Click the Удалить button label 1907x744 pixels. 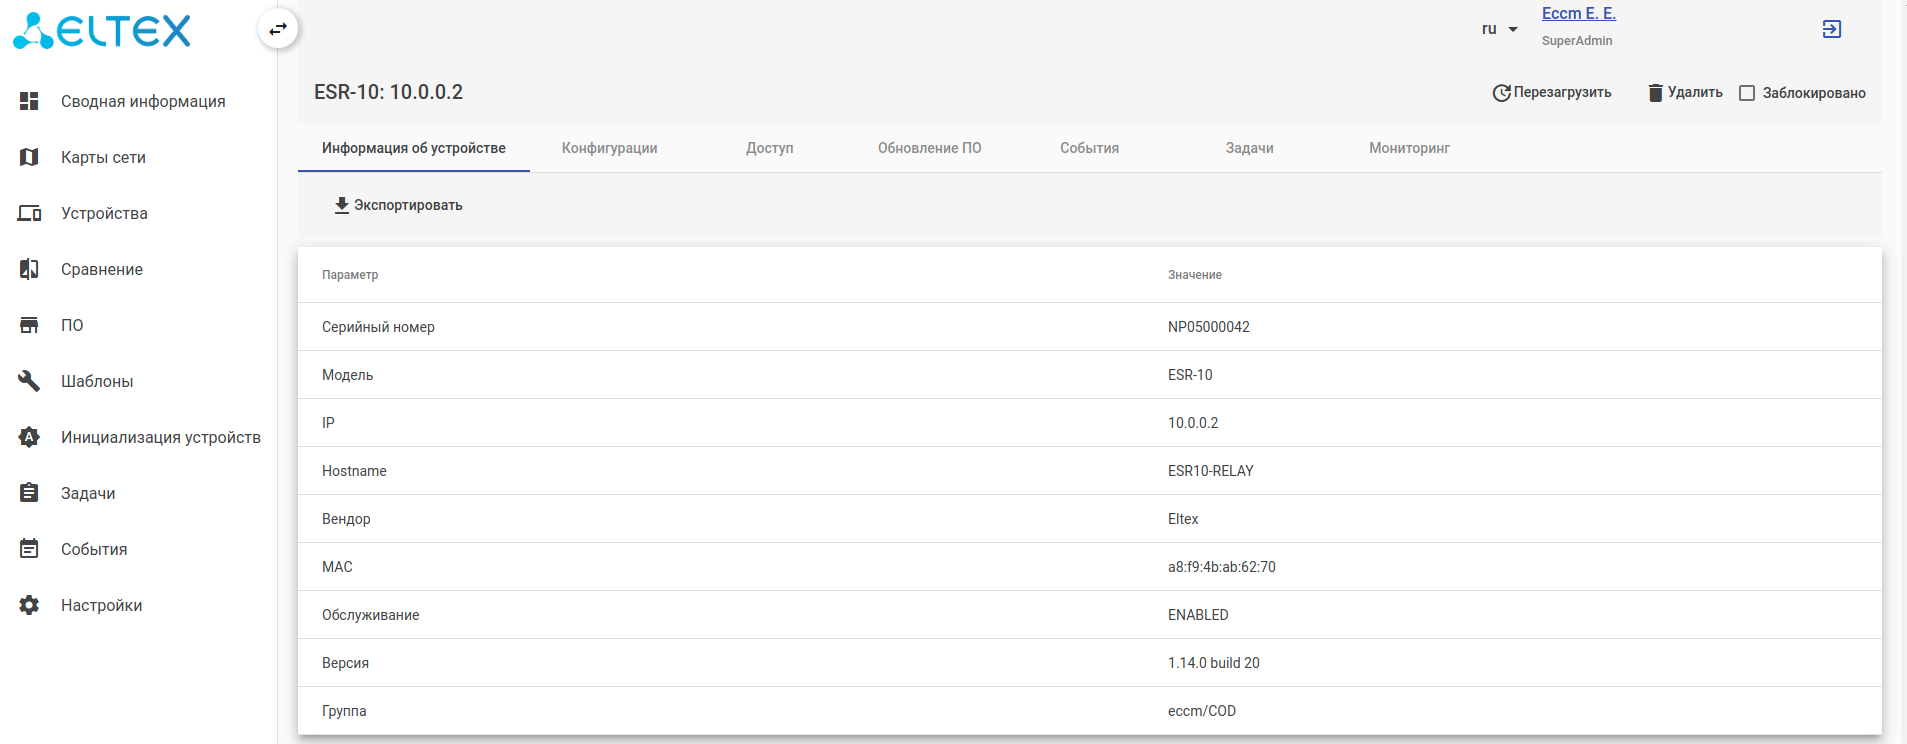pyautogui.click(x=1695, y=92)
